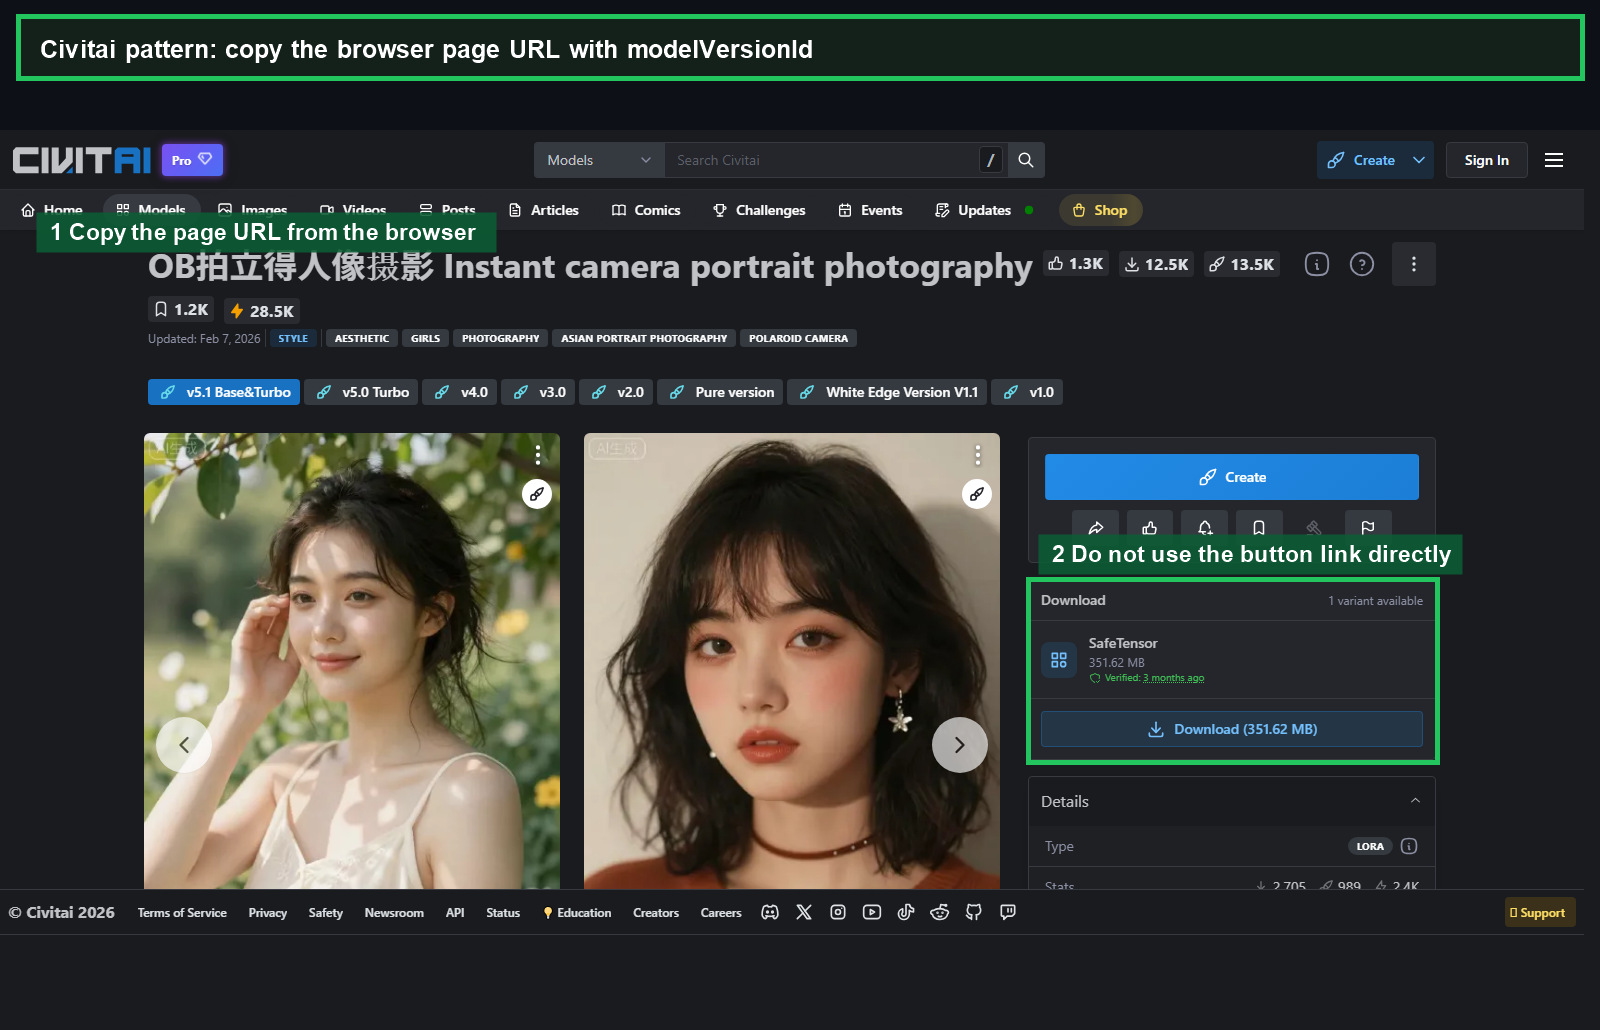Click Download (351.62 MB) button
Screen dimensions: 1600x1030
coord(1232,729)
